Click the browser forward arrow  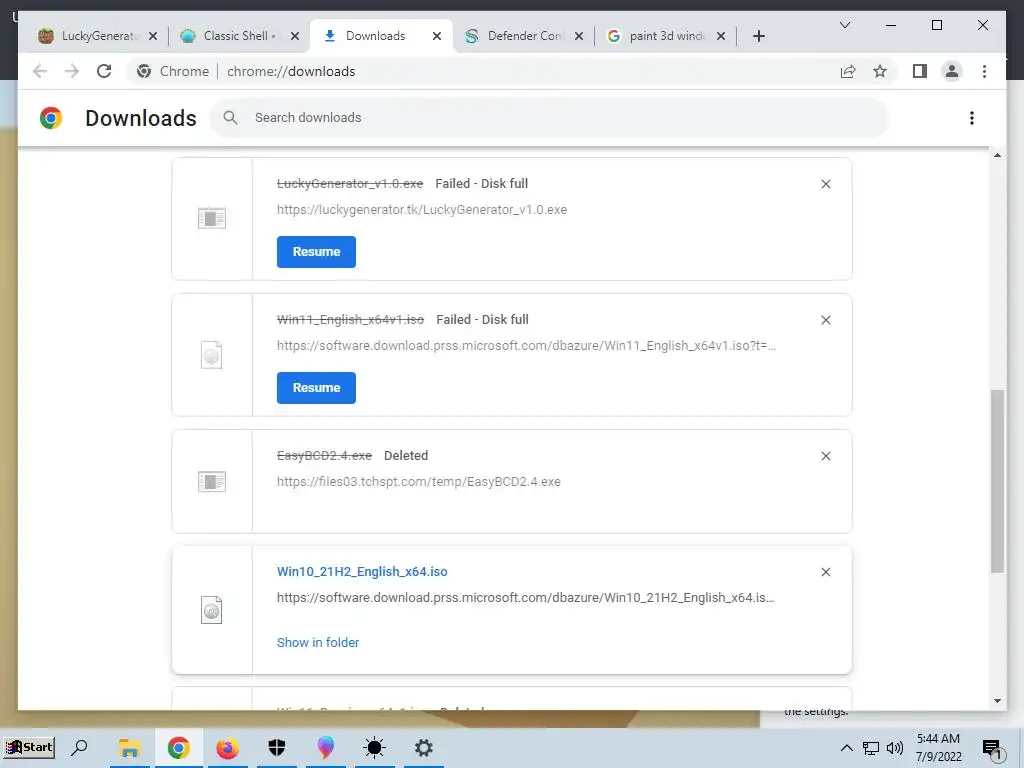point(72,71)
